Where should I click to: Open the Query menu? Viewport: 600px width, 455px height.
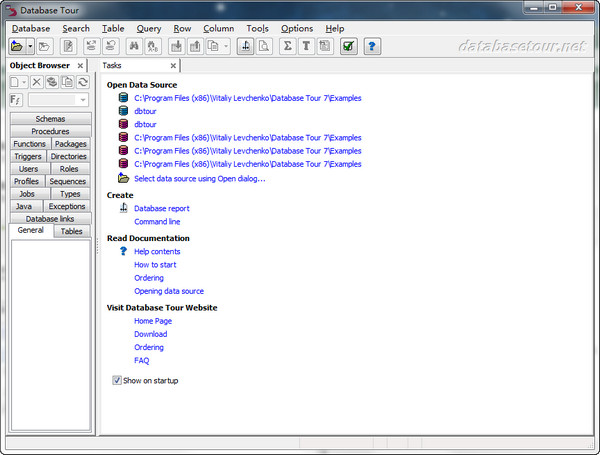[149, 29]
